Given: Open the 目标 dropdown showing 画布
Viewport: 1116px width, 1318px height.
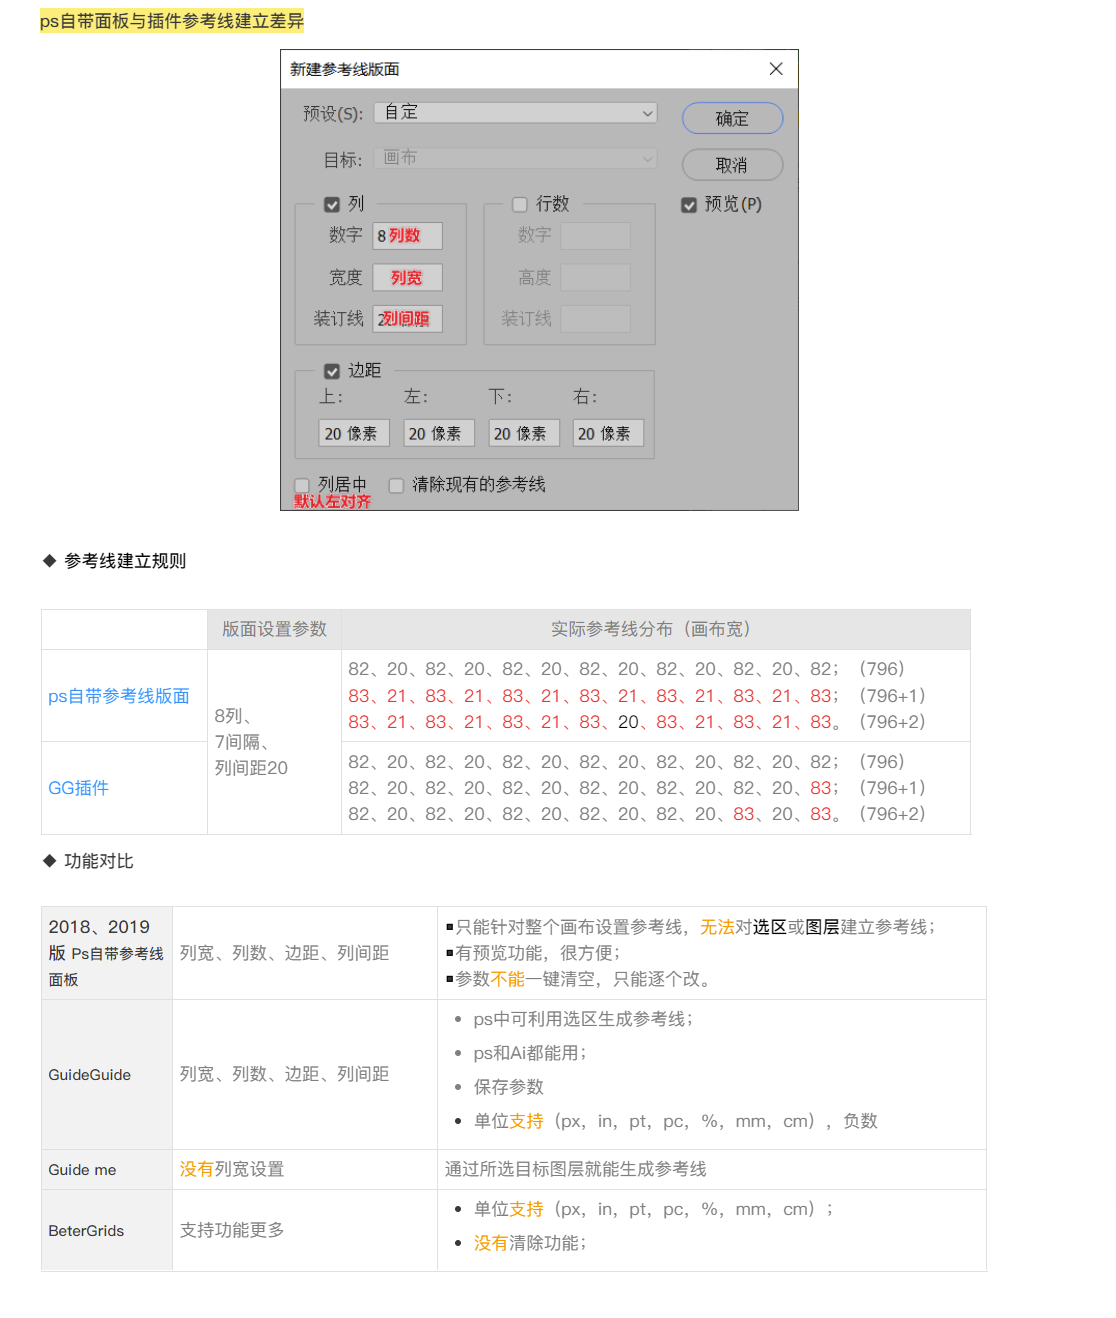Looking at the screenshot, I should tap(516, 158).
